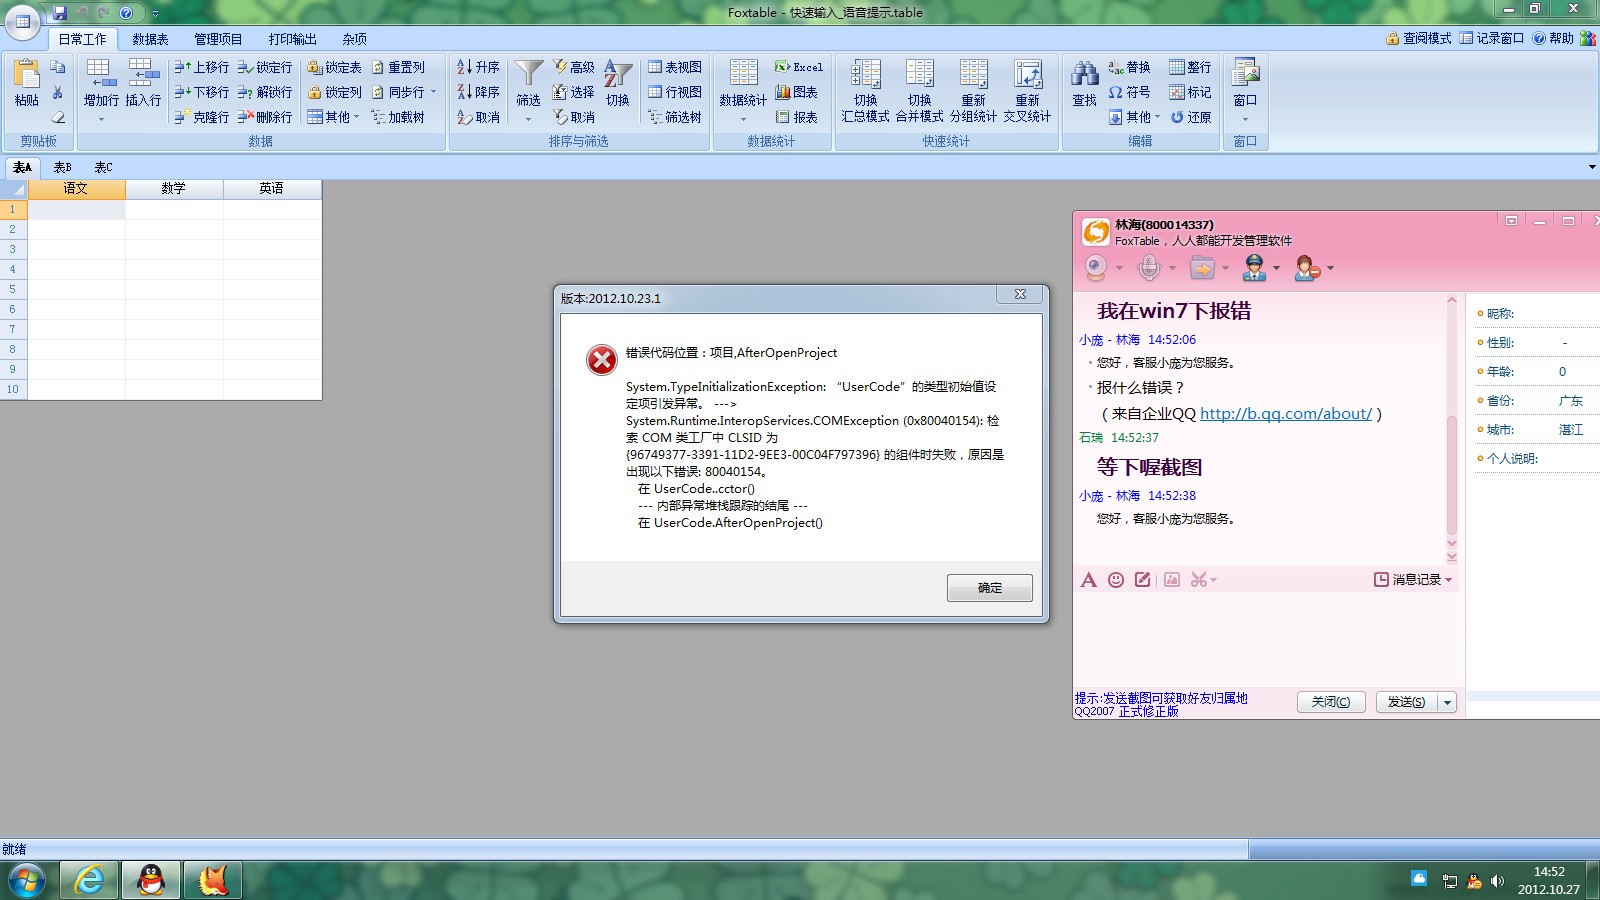Screen dimensions: 1600x900
Task: Click 确定 in the error dialog
Action: pyautogui.click(x=989, y=588)
